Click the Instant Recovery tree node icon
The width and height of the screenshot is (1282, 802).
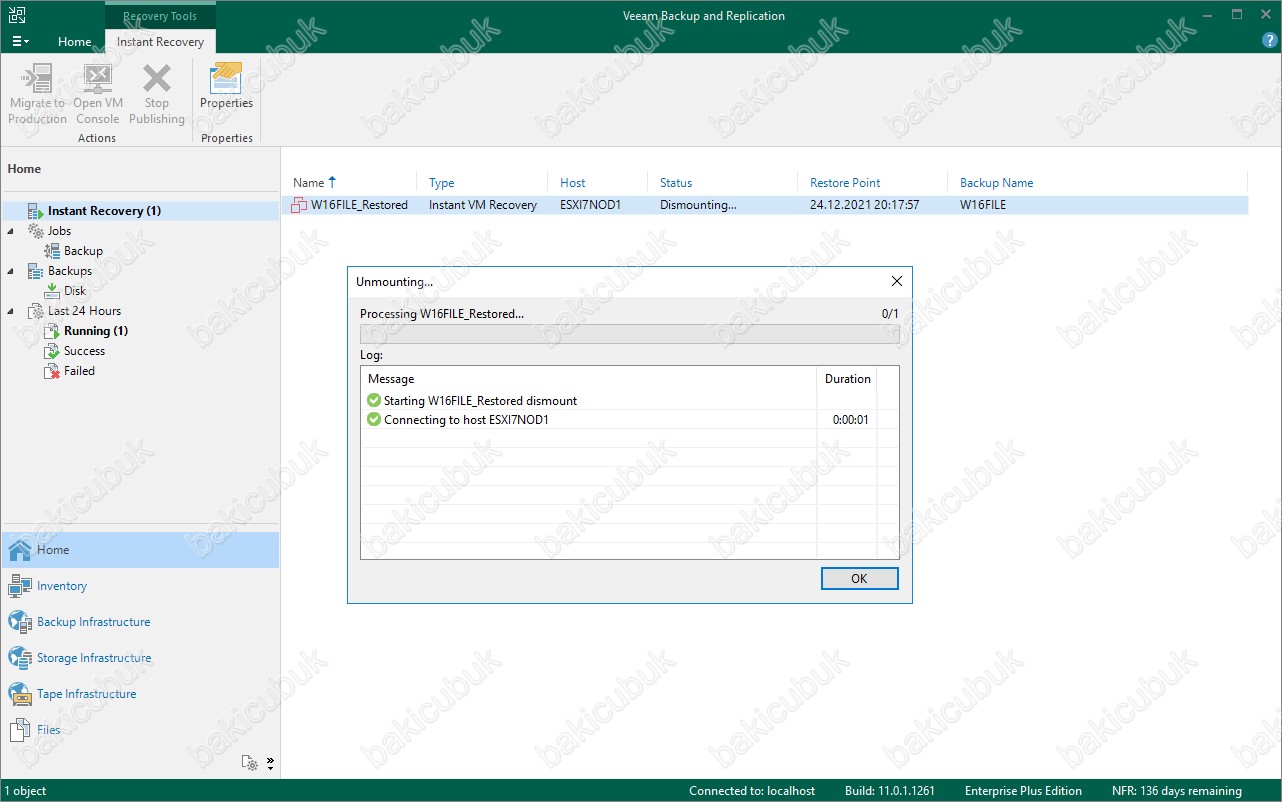pyautogui.click(x=35, y=211)
